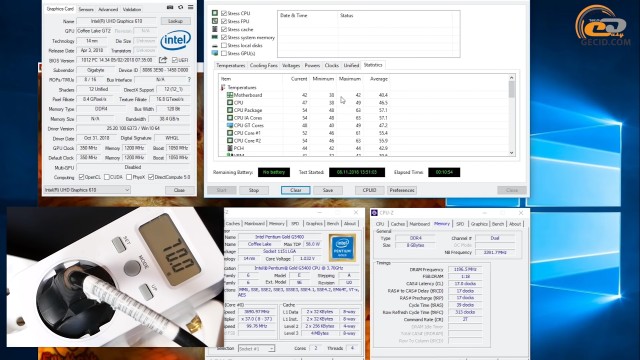This screenshot has height=360, width=640.
Task: Toggle the Stress CPU checkbox
Action: tap(224, 13)
